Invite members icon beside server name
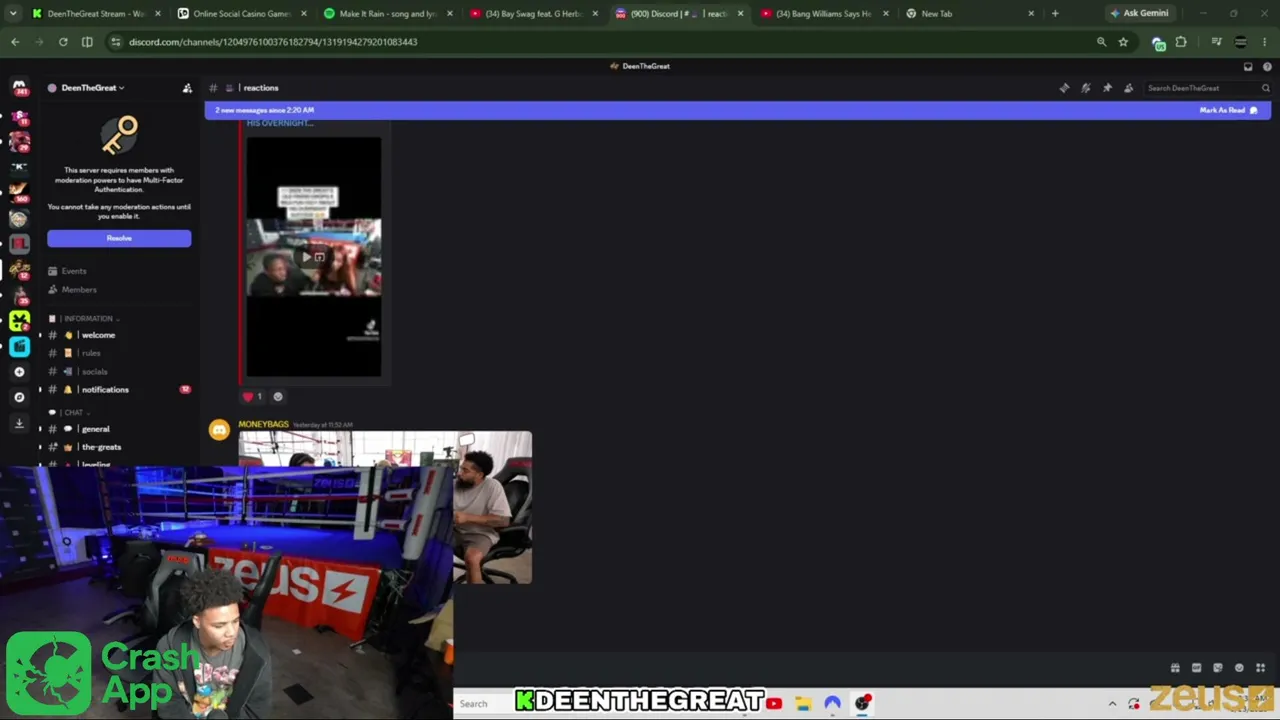The height and width of the screenshot is (720, 1280). pos(187,88)
